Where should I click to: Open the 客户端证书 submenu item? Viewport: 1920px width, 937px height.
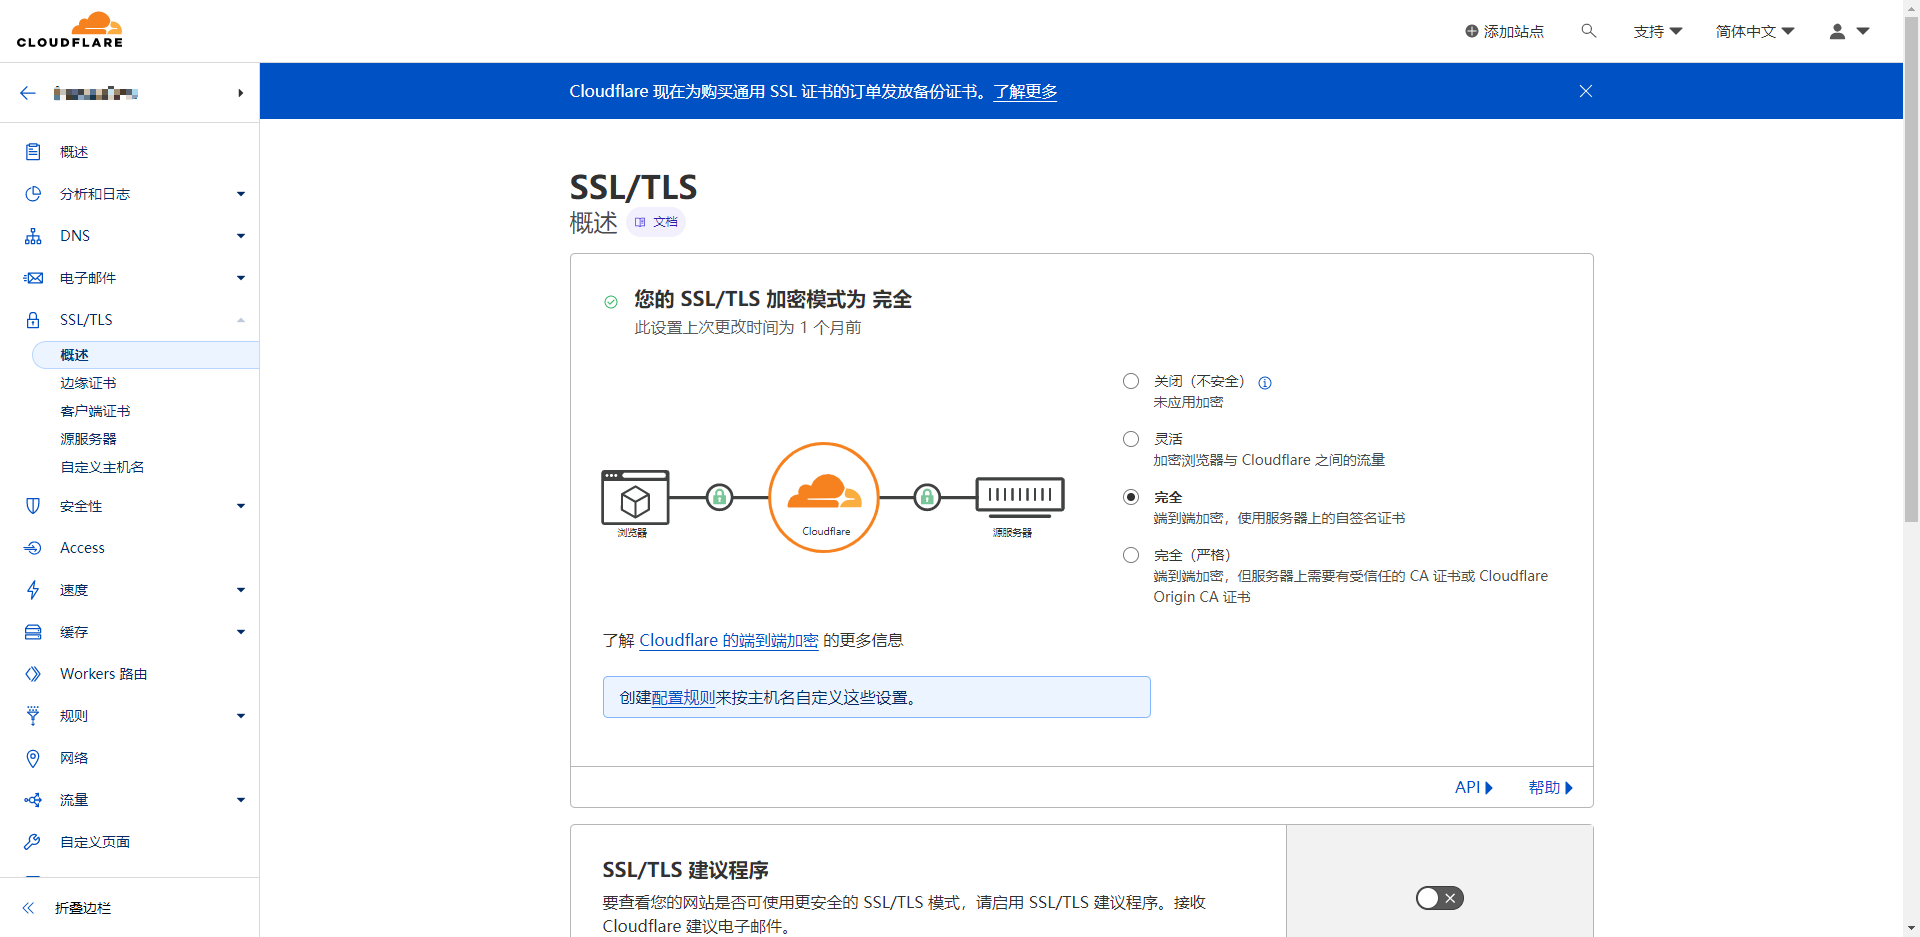tap(95, 411)
